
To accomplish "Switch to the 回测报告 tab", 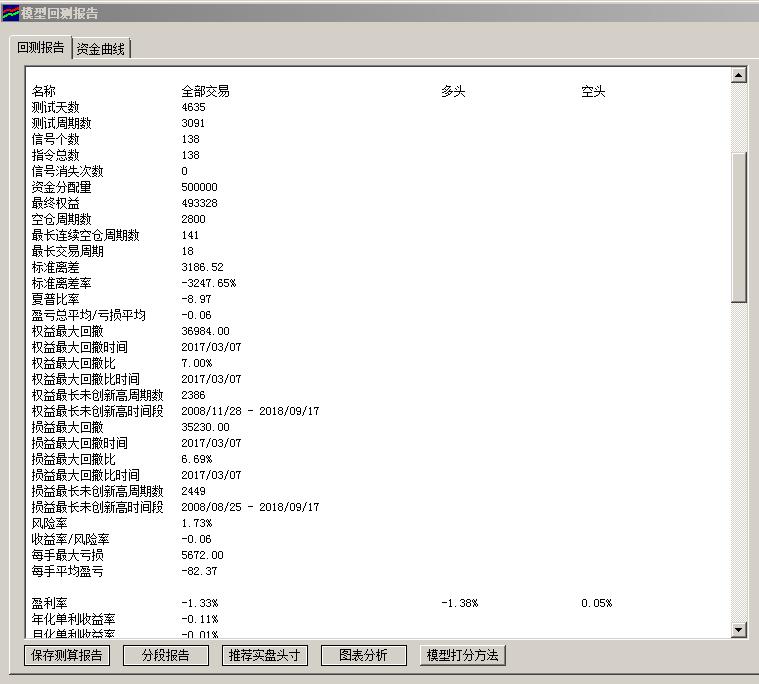I will 41,48.
